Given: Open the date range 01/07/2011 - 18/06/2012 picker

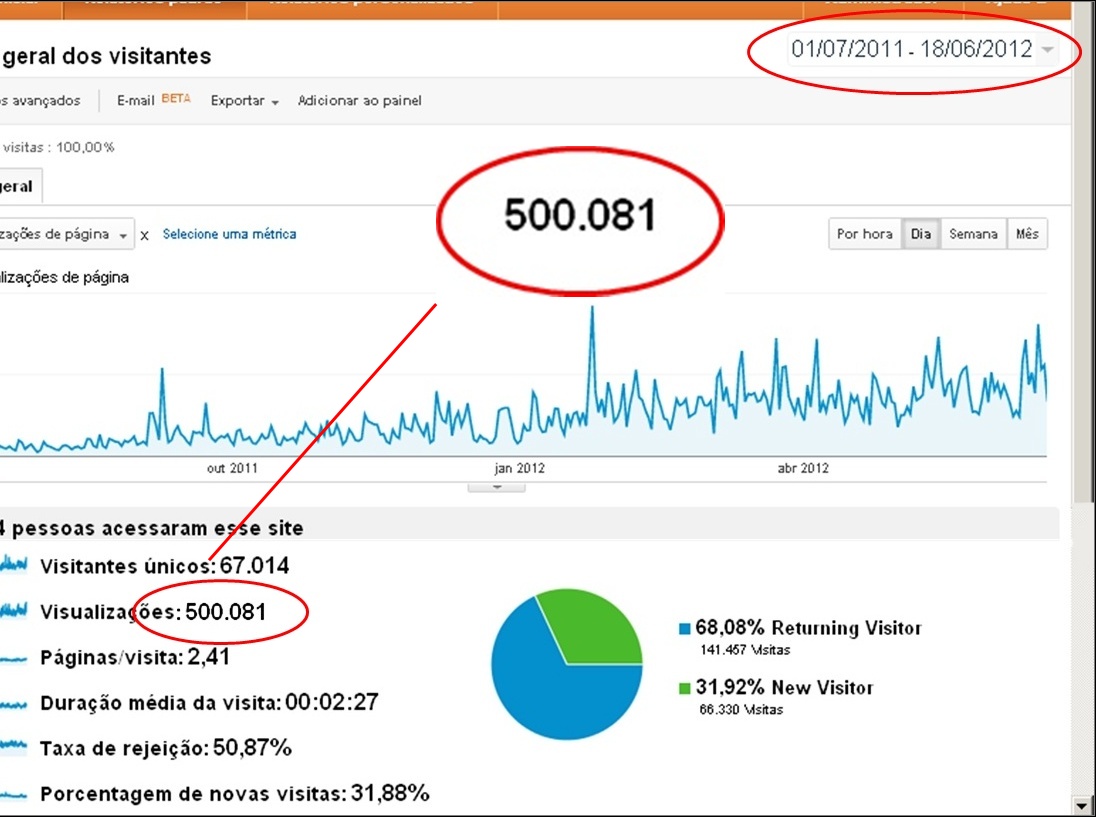Looking at the screenshot, I should (x=921, y=50).
